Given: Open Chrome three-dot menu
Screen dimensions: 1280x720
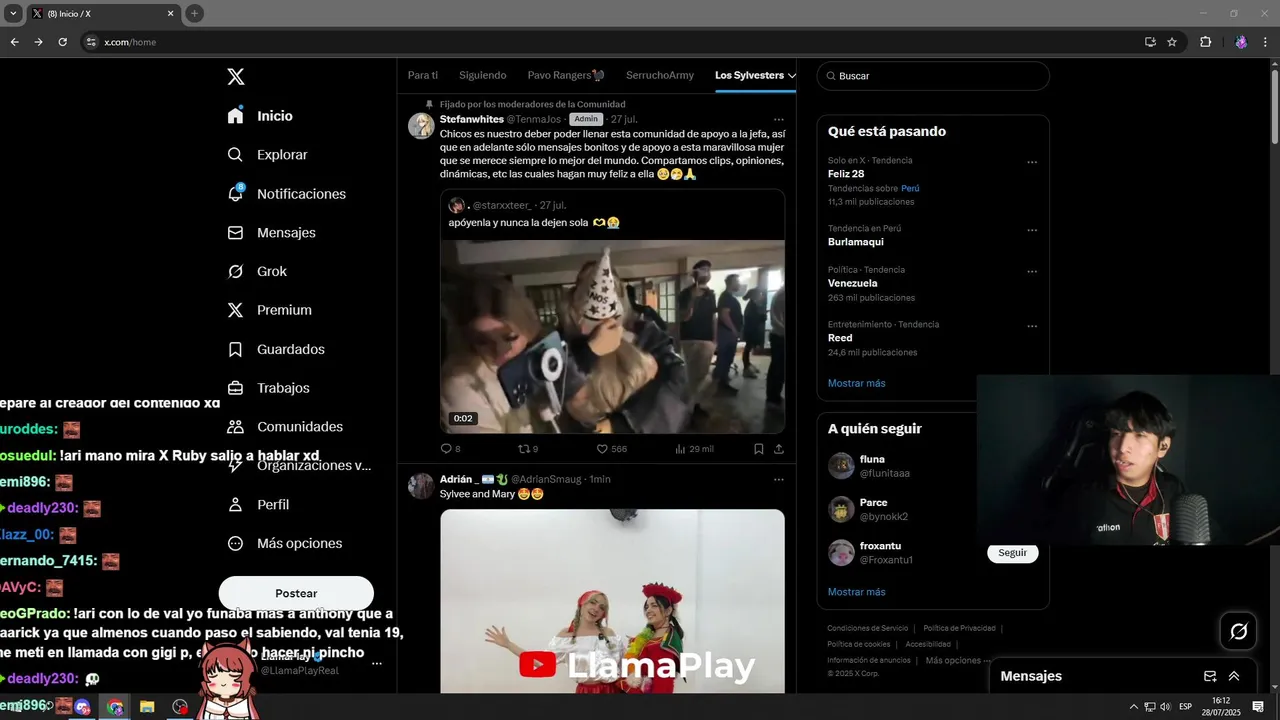Looking at the screenshot, I should coord(1267,42).
